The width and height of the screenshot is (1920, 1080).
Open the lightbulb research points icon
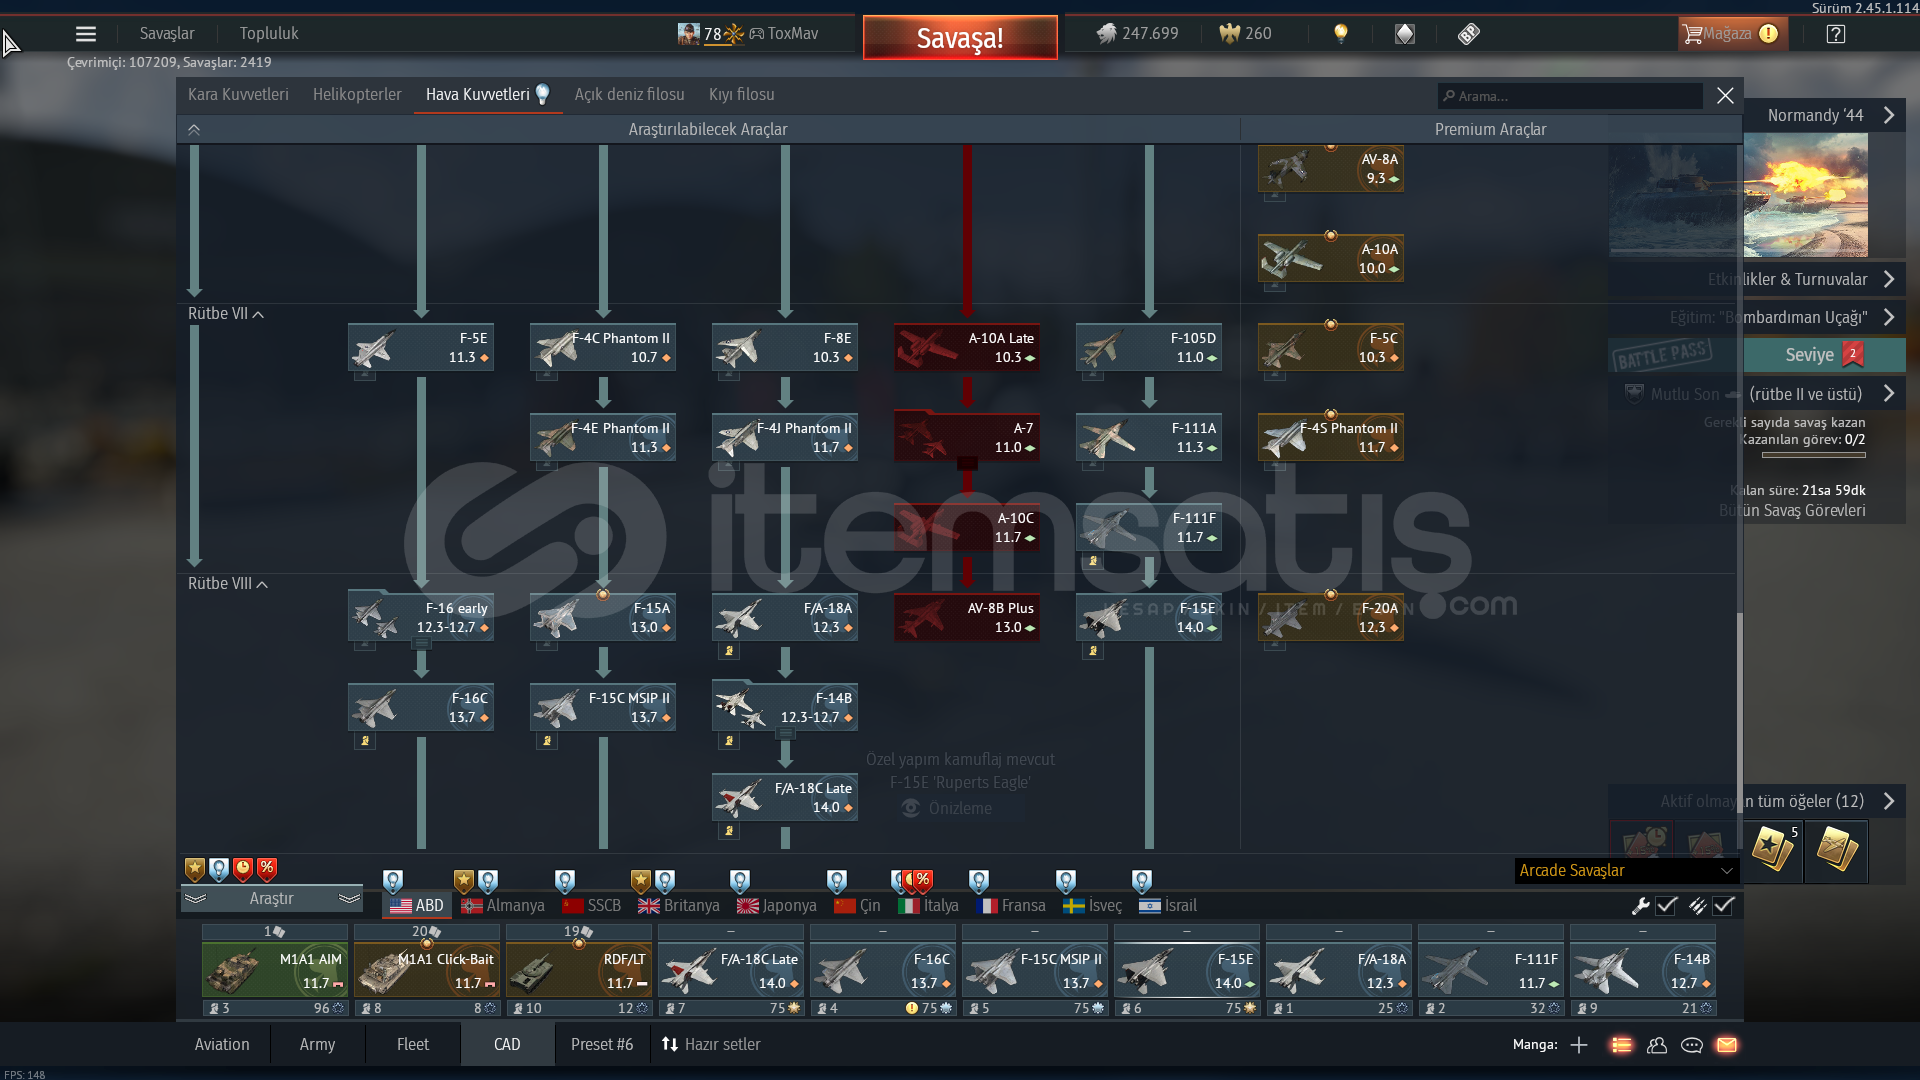pos(1341,34)
